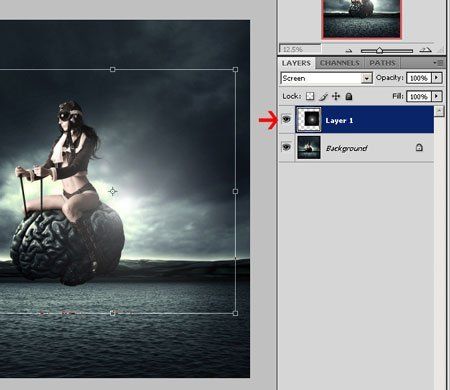Click Navigator zoom out small mountains icon
The height and width of the screenshot is (390, 450).
[x=349, y=51]
